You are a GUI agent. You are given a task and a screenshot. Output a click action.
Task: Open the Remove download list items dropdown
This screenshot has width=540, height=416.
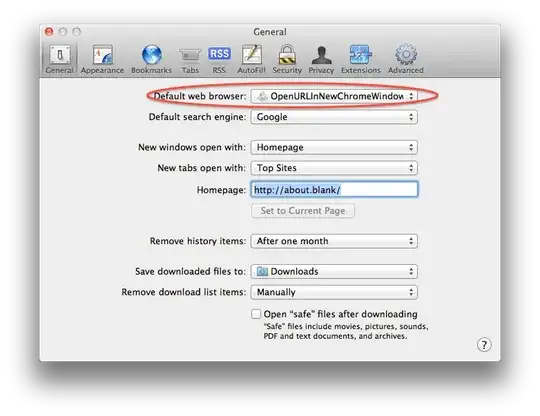pyautogui.click(x=334, y=292)
